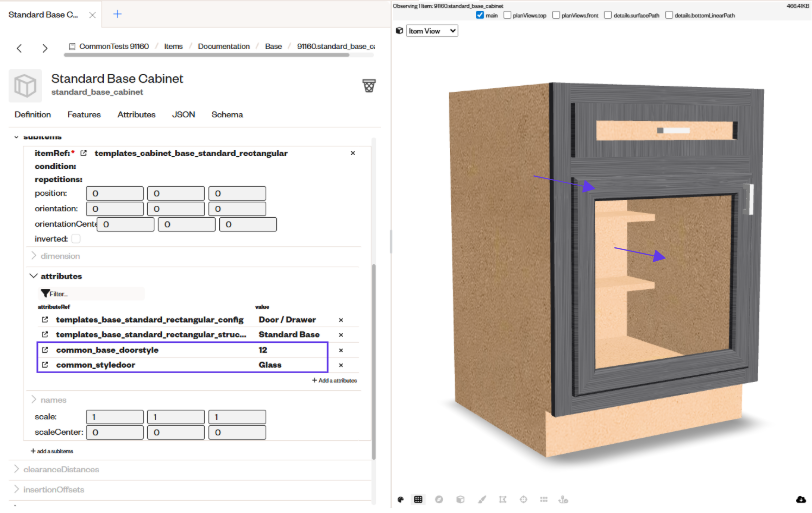Open new tab with the plus icon
This screenshot has height=513, width=812.
118,14
